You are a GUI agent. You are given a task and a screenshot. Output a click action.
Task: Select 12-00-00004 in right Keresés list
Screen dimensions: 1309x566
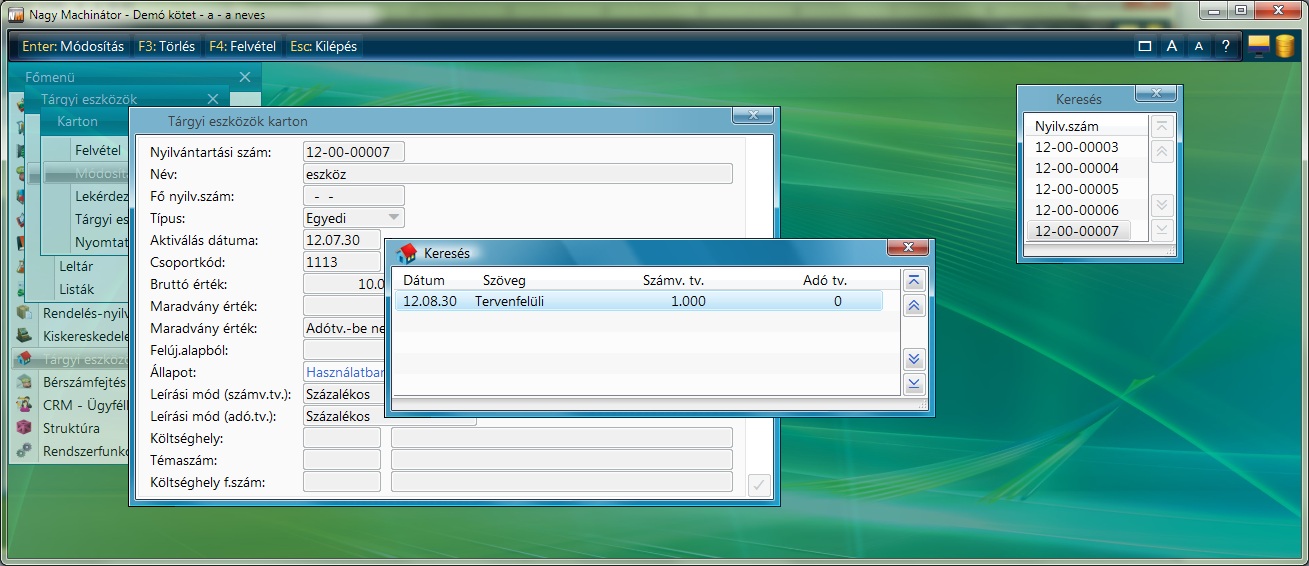click(1076, 168)
